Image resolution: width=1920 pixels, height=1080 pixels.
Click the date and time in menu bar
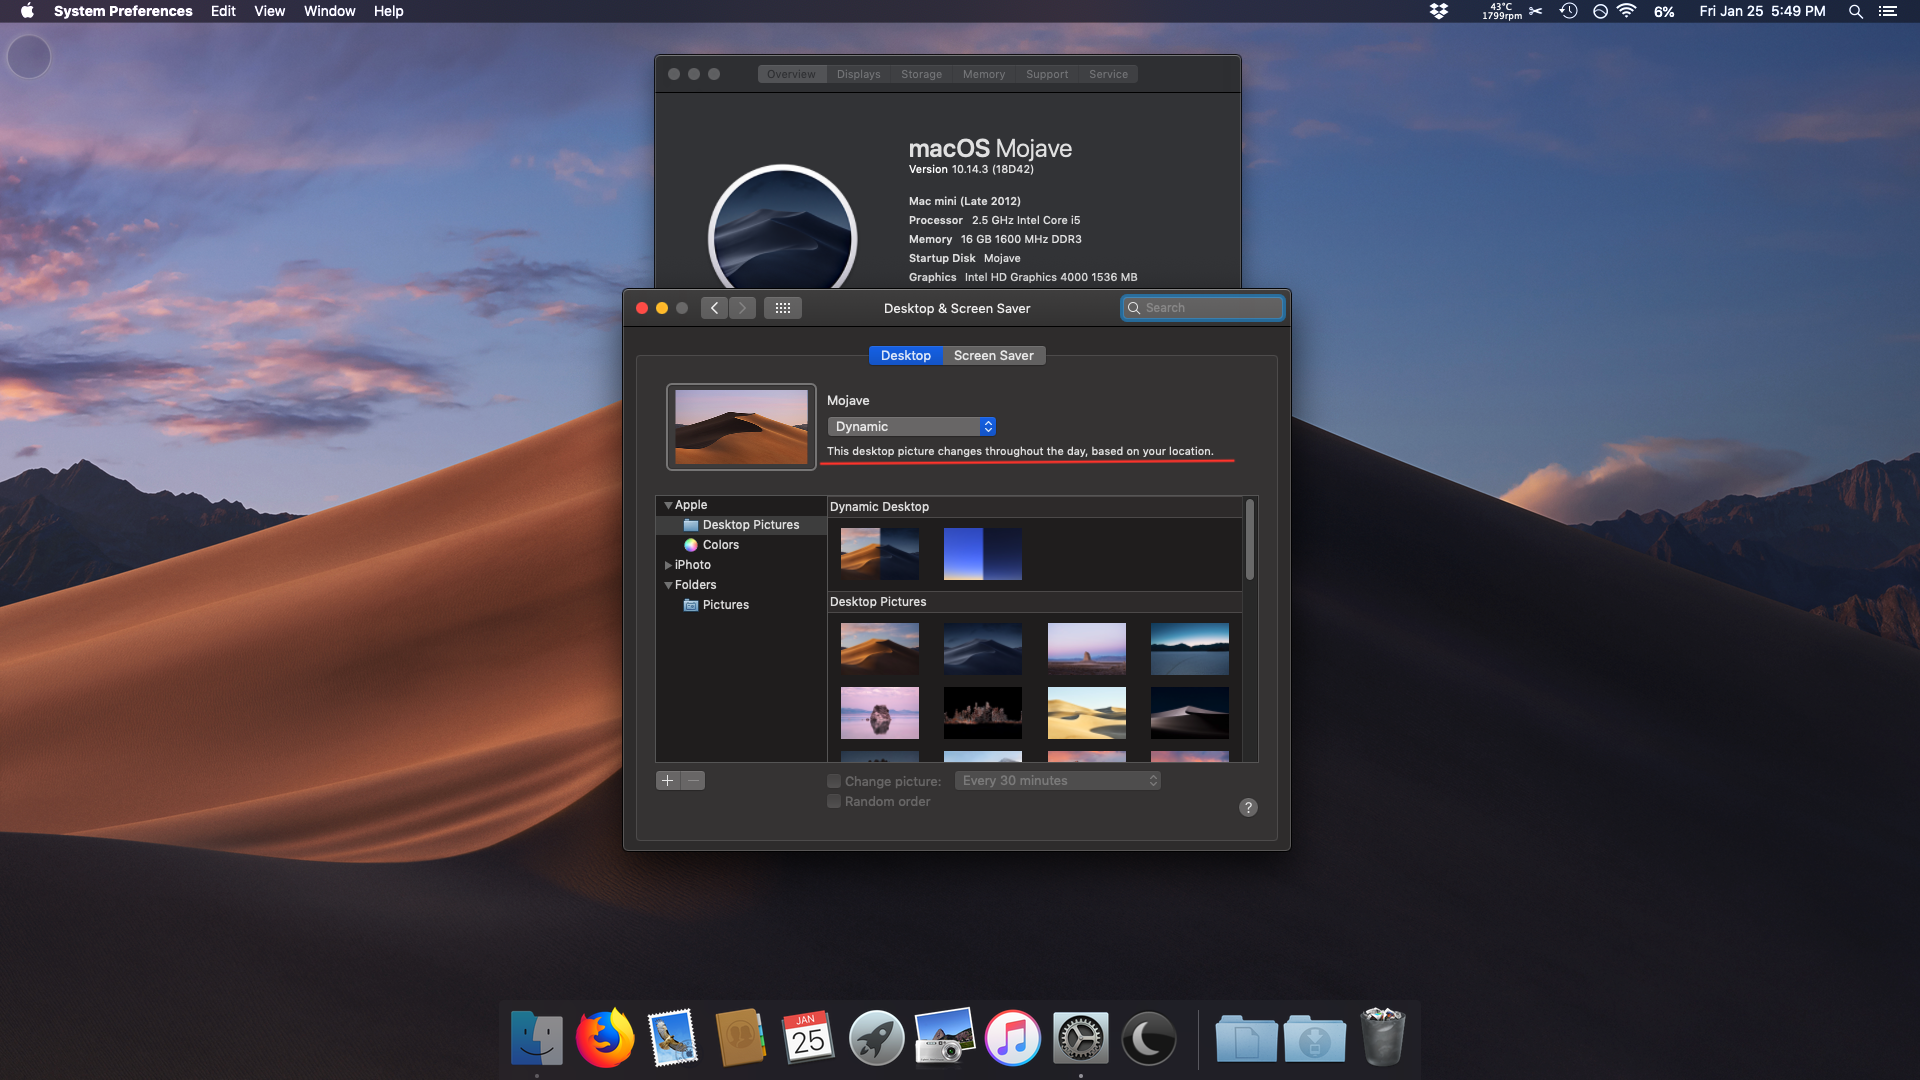click(x=1762, y=11)
